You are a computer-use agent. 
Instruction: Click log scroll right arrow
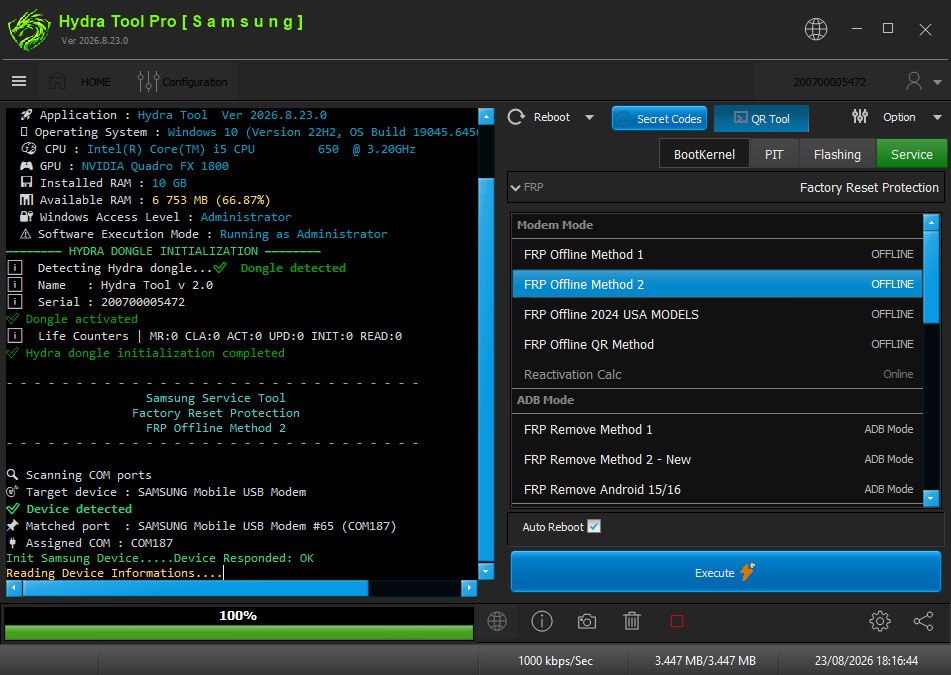click(x=468, y=588)
